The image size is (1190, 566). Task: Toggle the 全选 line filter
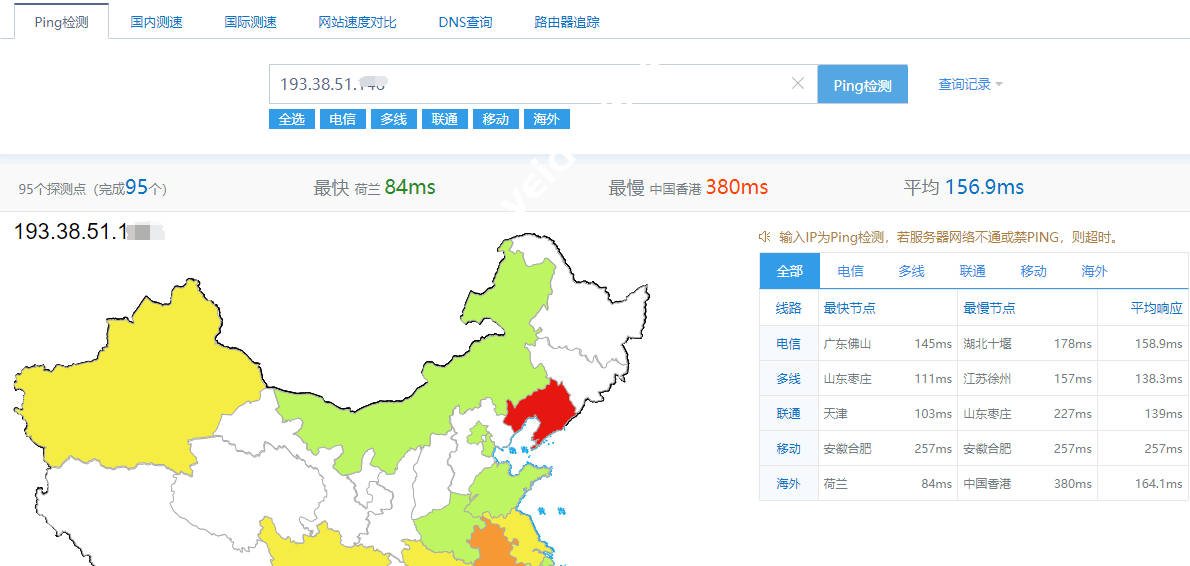pyautogui.click(x=291, y=119)
